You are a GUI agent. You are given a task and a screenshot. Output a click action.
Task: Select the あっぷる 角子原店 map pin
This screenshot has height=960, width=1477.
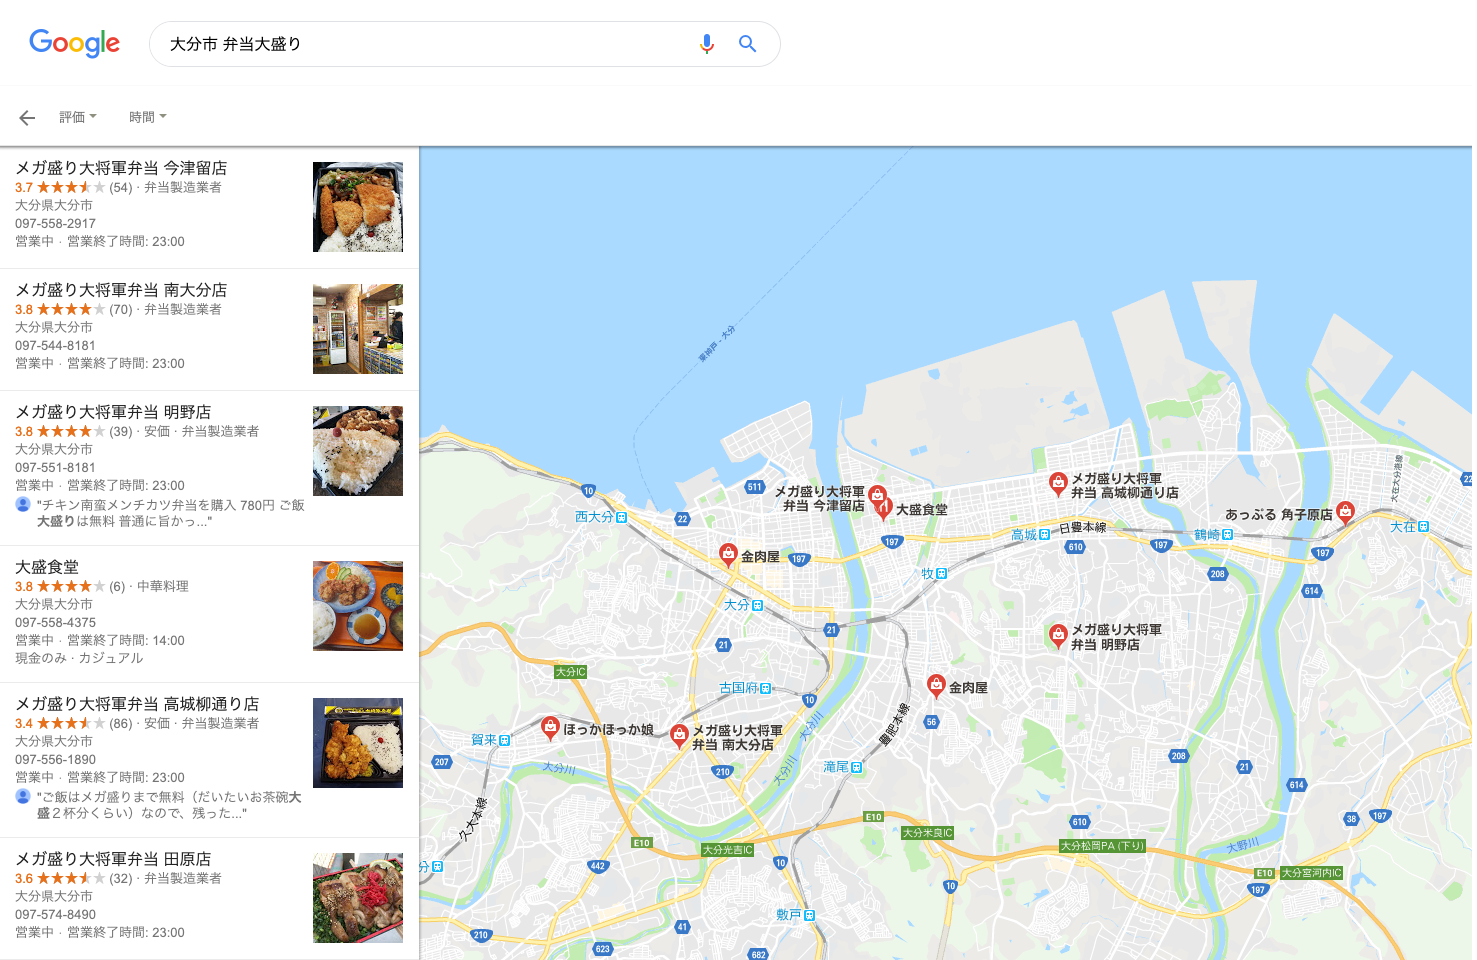coord(1345,513)
